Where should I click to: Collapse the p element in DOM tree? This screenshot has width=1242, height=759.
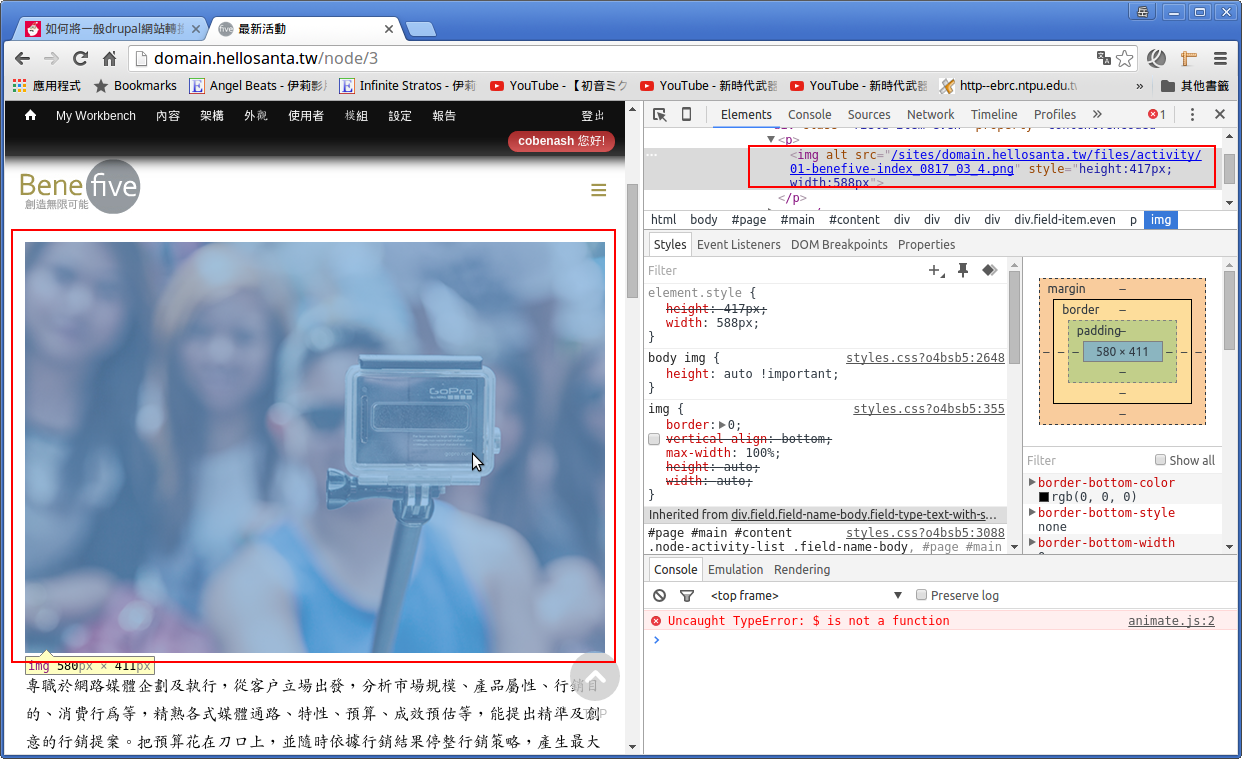[x=771, y=140]
